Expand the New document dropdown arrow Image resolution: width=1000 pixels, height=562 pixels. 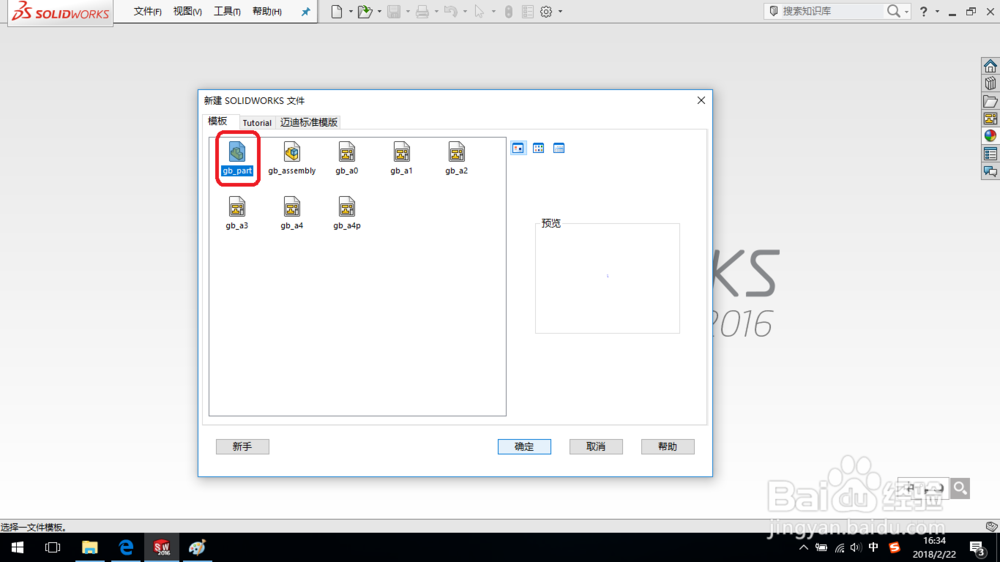coord(351,11)
